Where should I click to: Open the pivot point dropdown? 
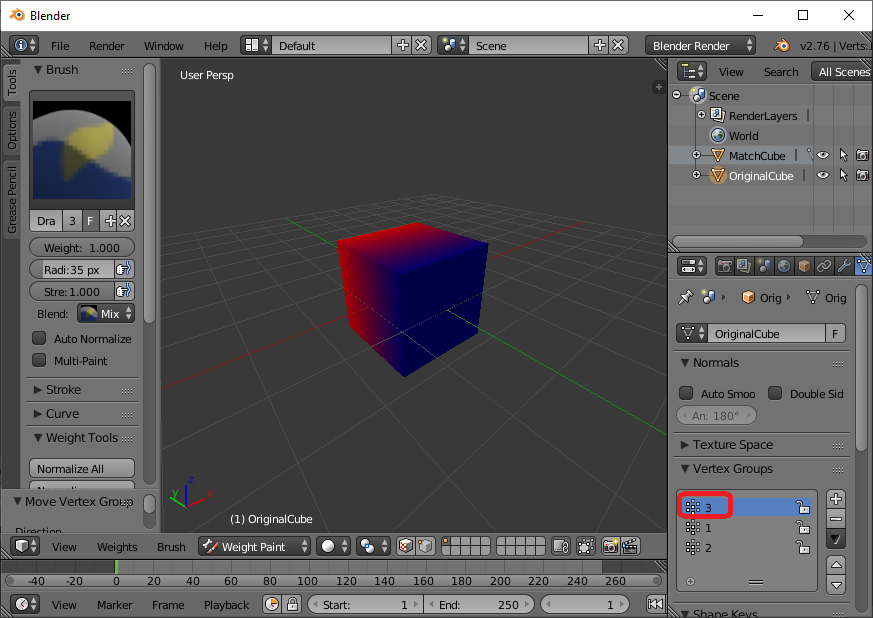tap(372, 547)
